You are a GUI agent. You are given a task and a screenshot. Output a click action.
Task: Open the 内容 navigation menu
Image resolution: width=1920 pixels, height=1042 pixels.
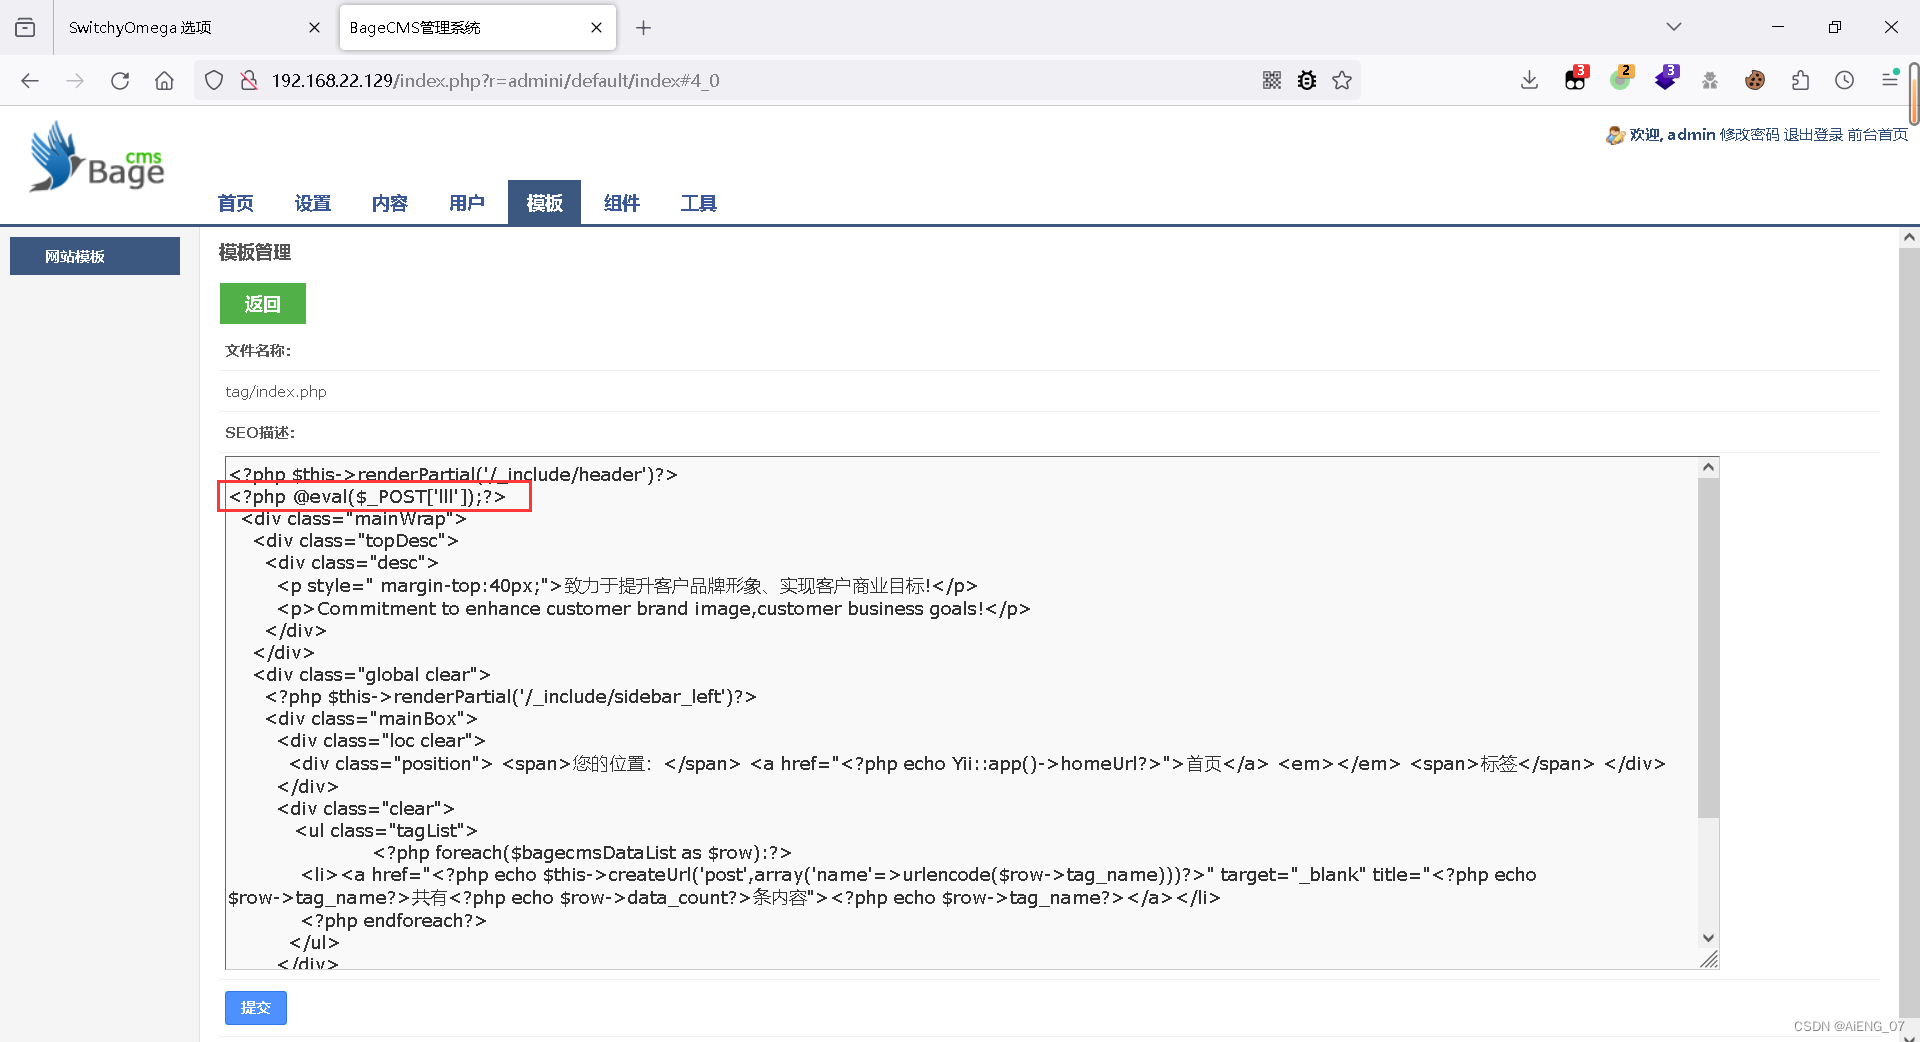coord(389,203)
